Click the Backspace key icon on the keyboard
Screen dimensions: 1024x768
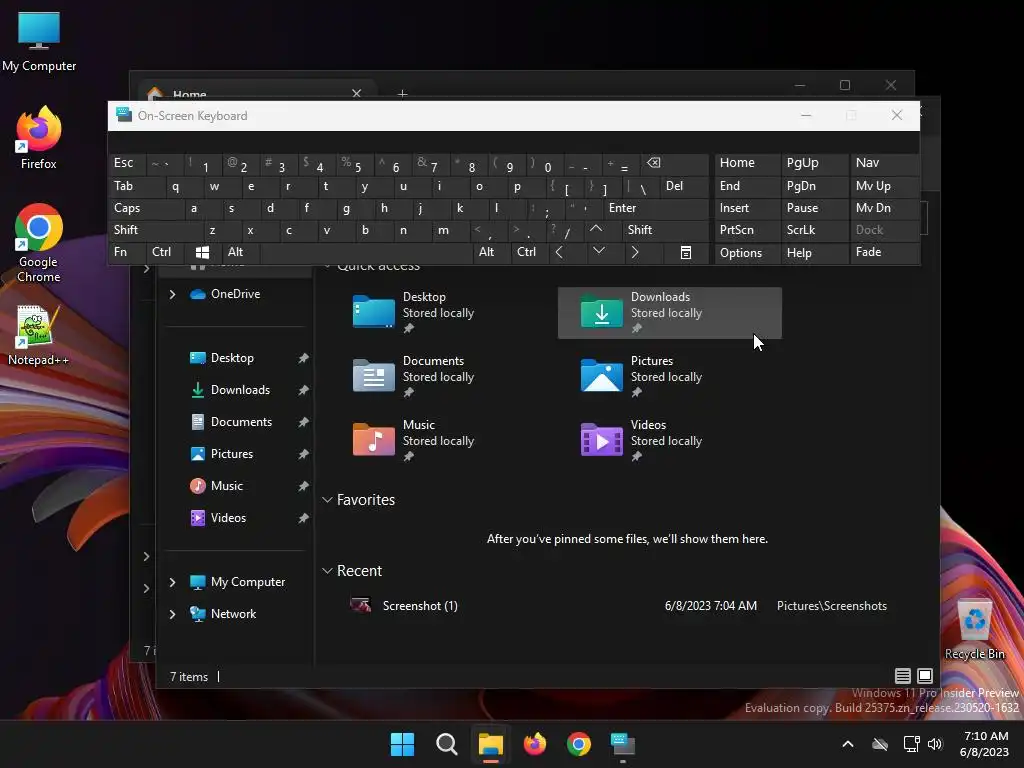[x=654, y=163]
